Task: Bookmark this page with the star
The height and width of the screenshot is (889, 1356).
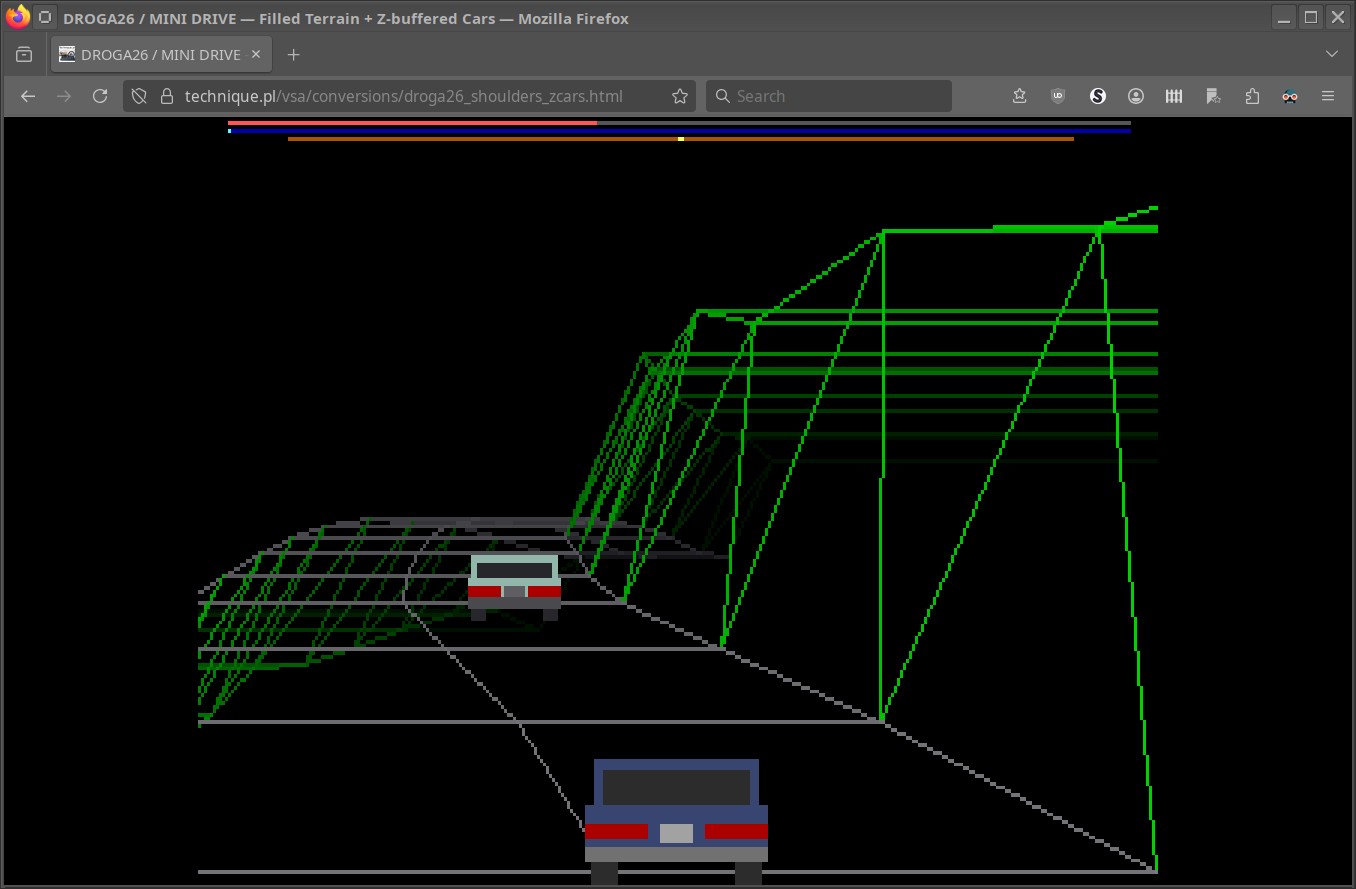Action: point(680,96)
